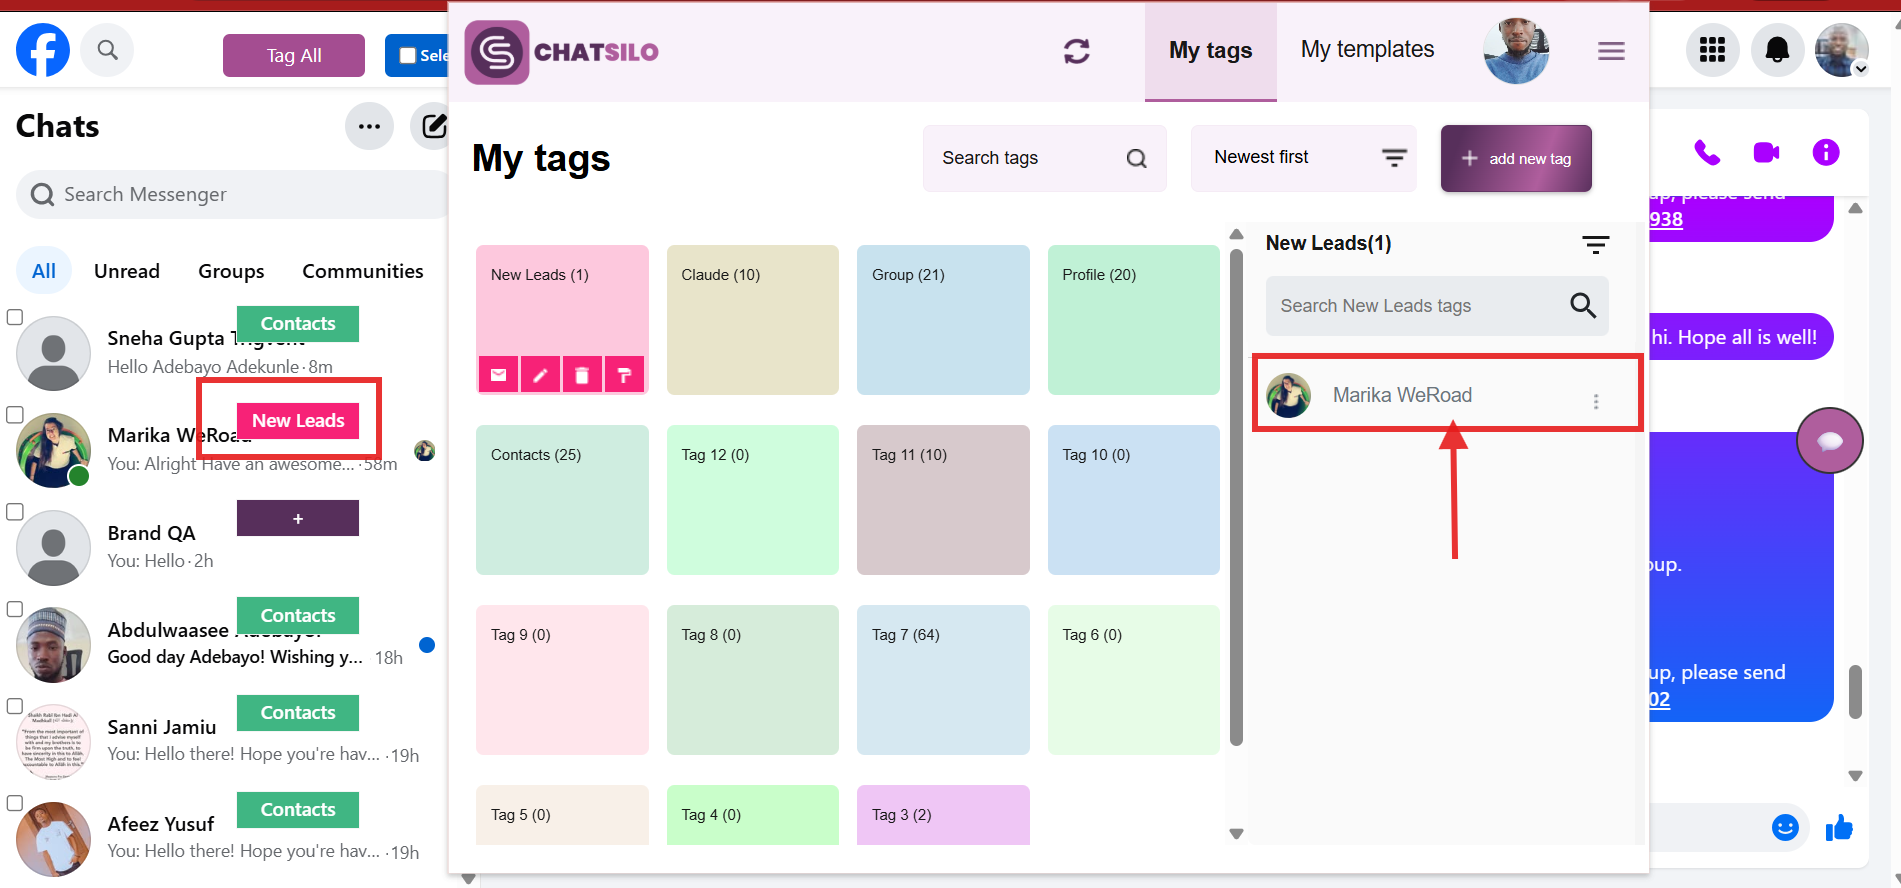The width and height of the screenshot is (1901, 888).
Task: Refresh tags with the sync icon
Action: 1077,51
